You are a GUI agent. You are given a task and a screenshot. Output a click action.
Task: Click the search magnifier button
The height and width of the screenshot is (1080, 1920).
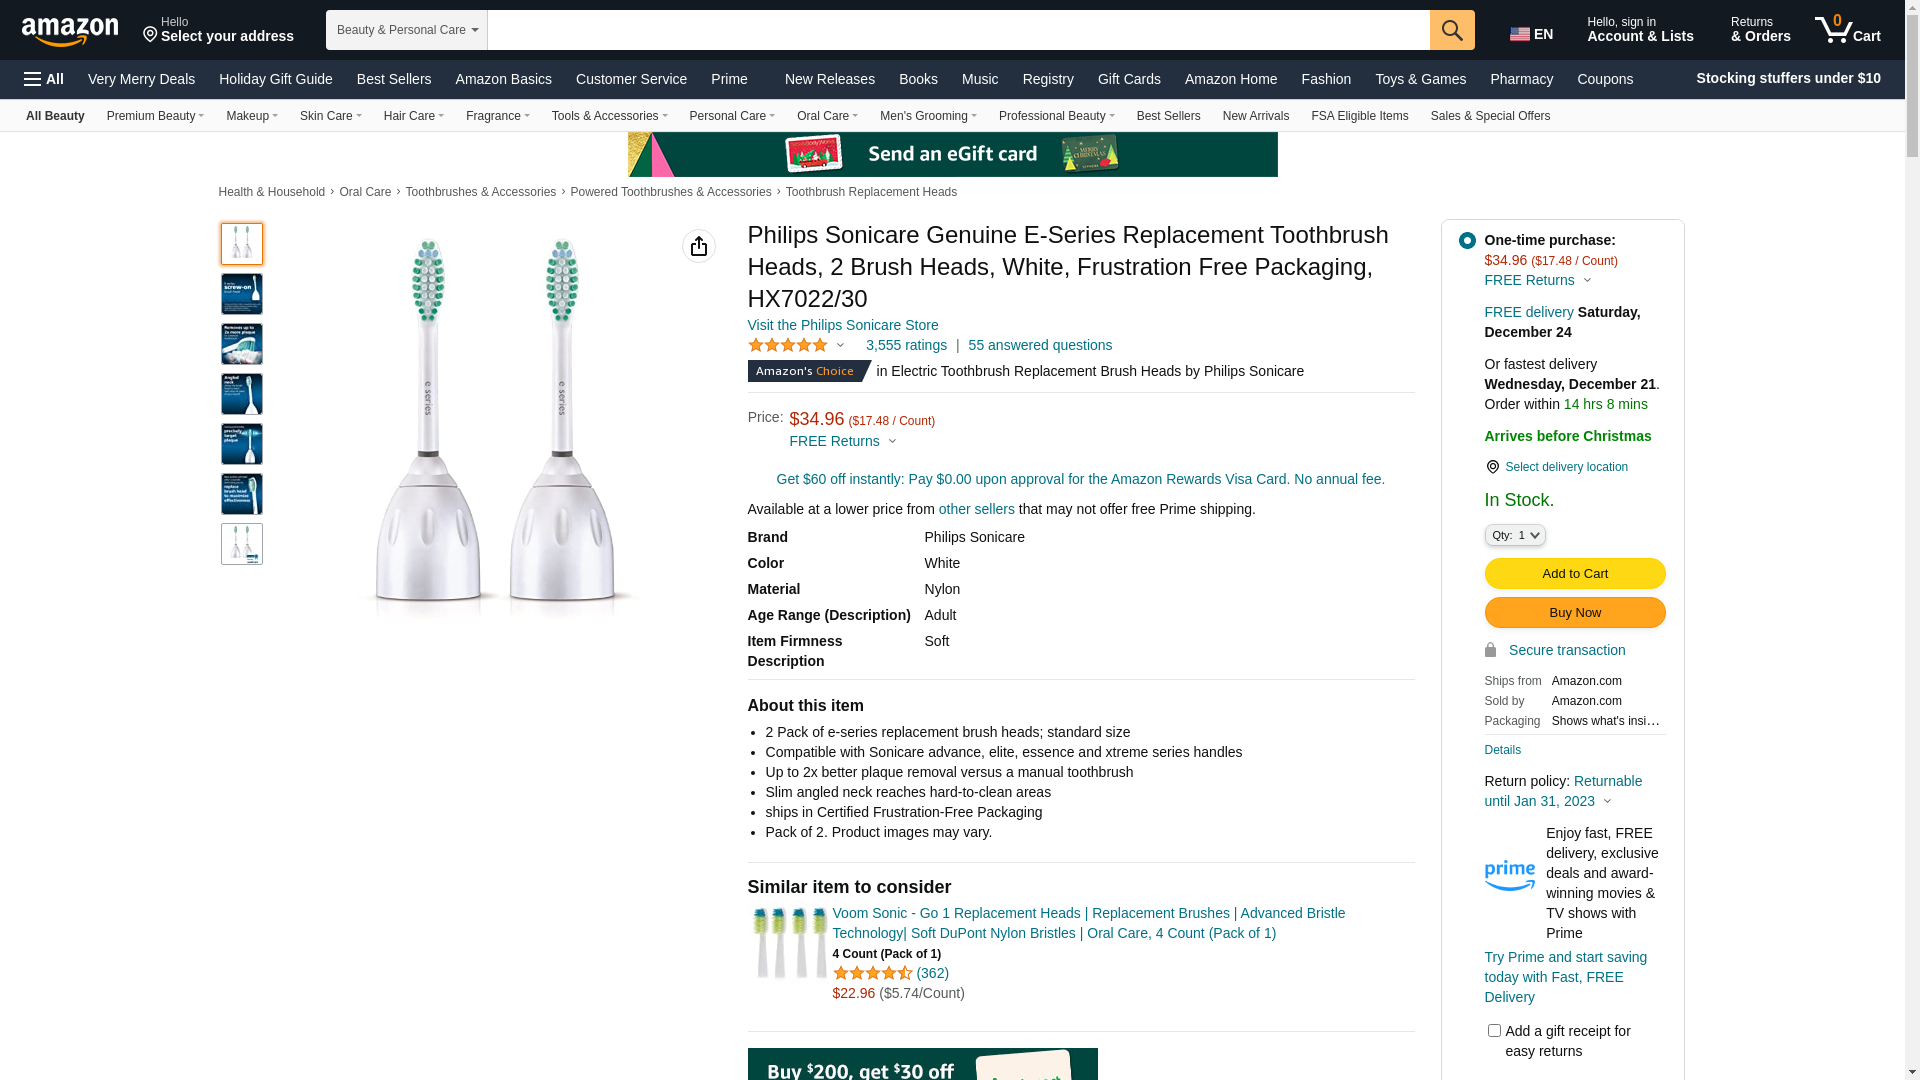point(1451,30)
